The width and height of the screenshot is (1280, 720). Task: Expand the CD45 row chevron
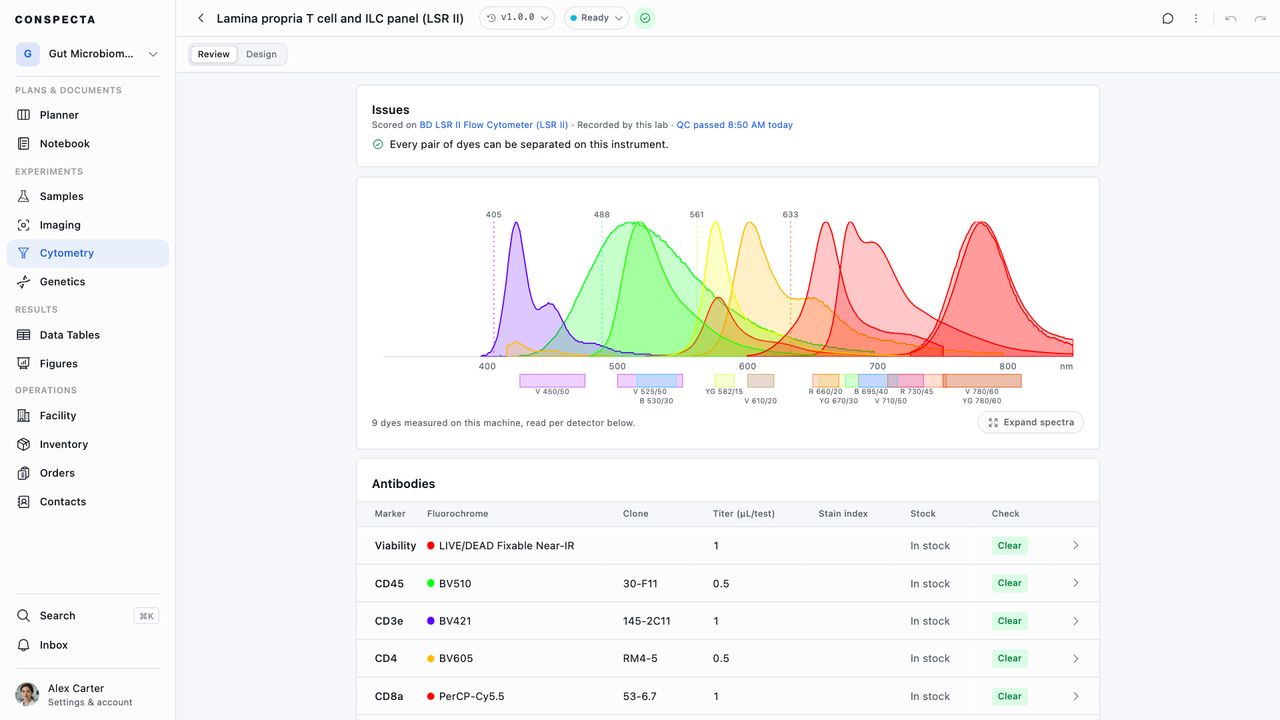[x=1076, y=583]
